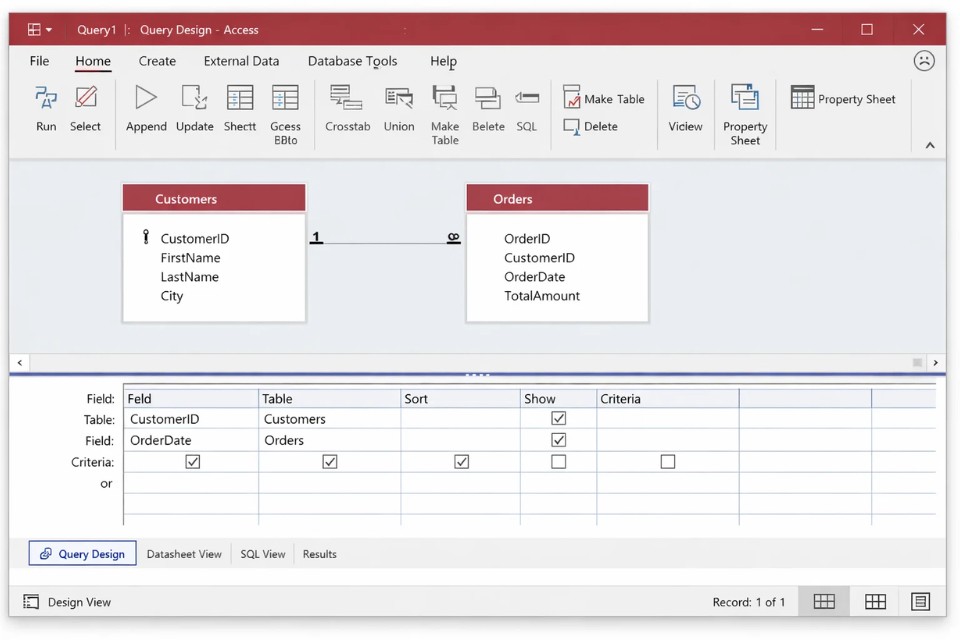Select the Union query icon
Screen dimensions: 960x640
(x=399, y=98)
